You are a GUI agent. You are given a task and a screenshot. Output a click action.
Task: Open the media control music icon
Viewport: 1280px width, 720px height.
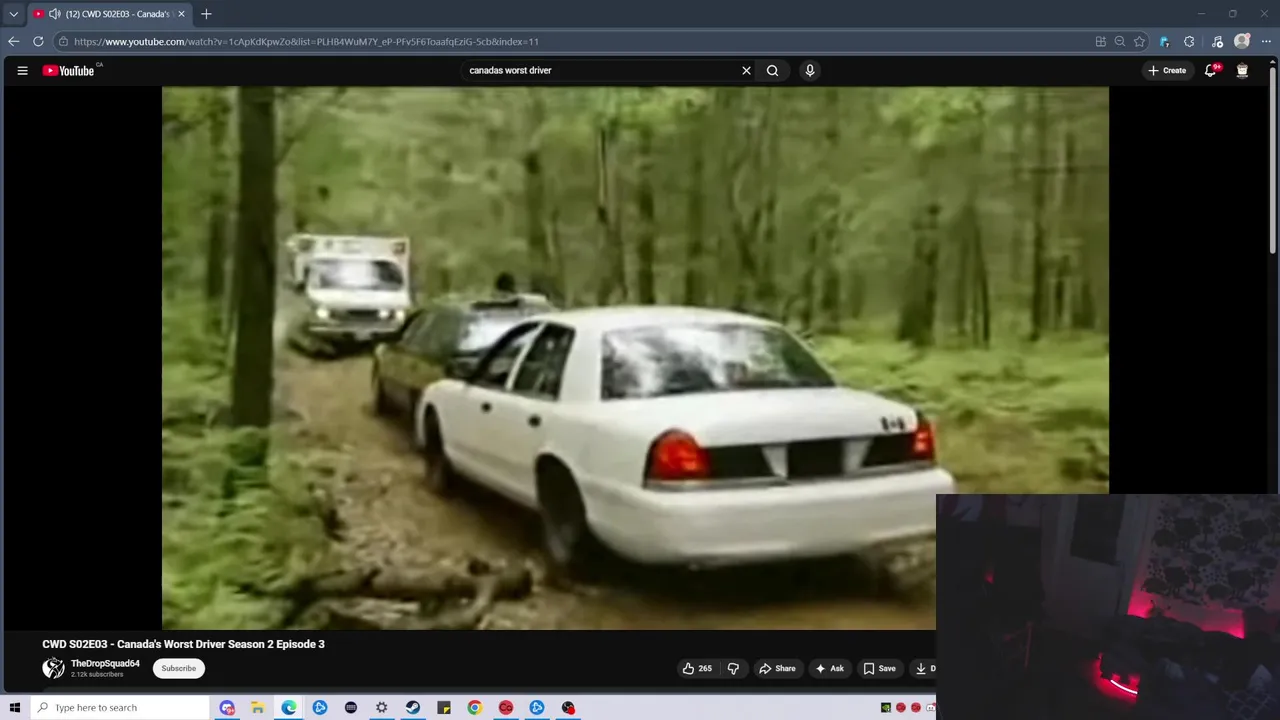click(1217, 42)
